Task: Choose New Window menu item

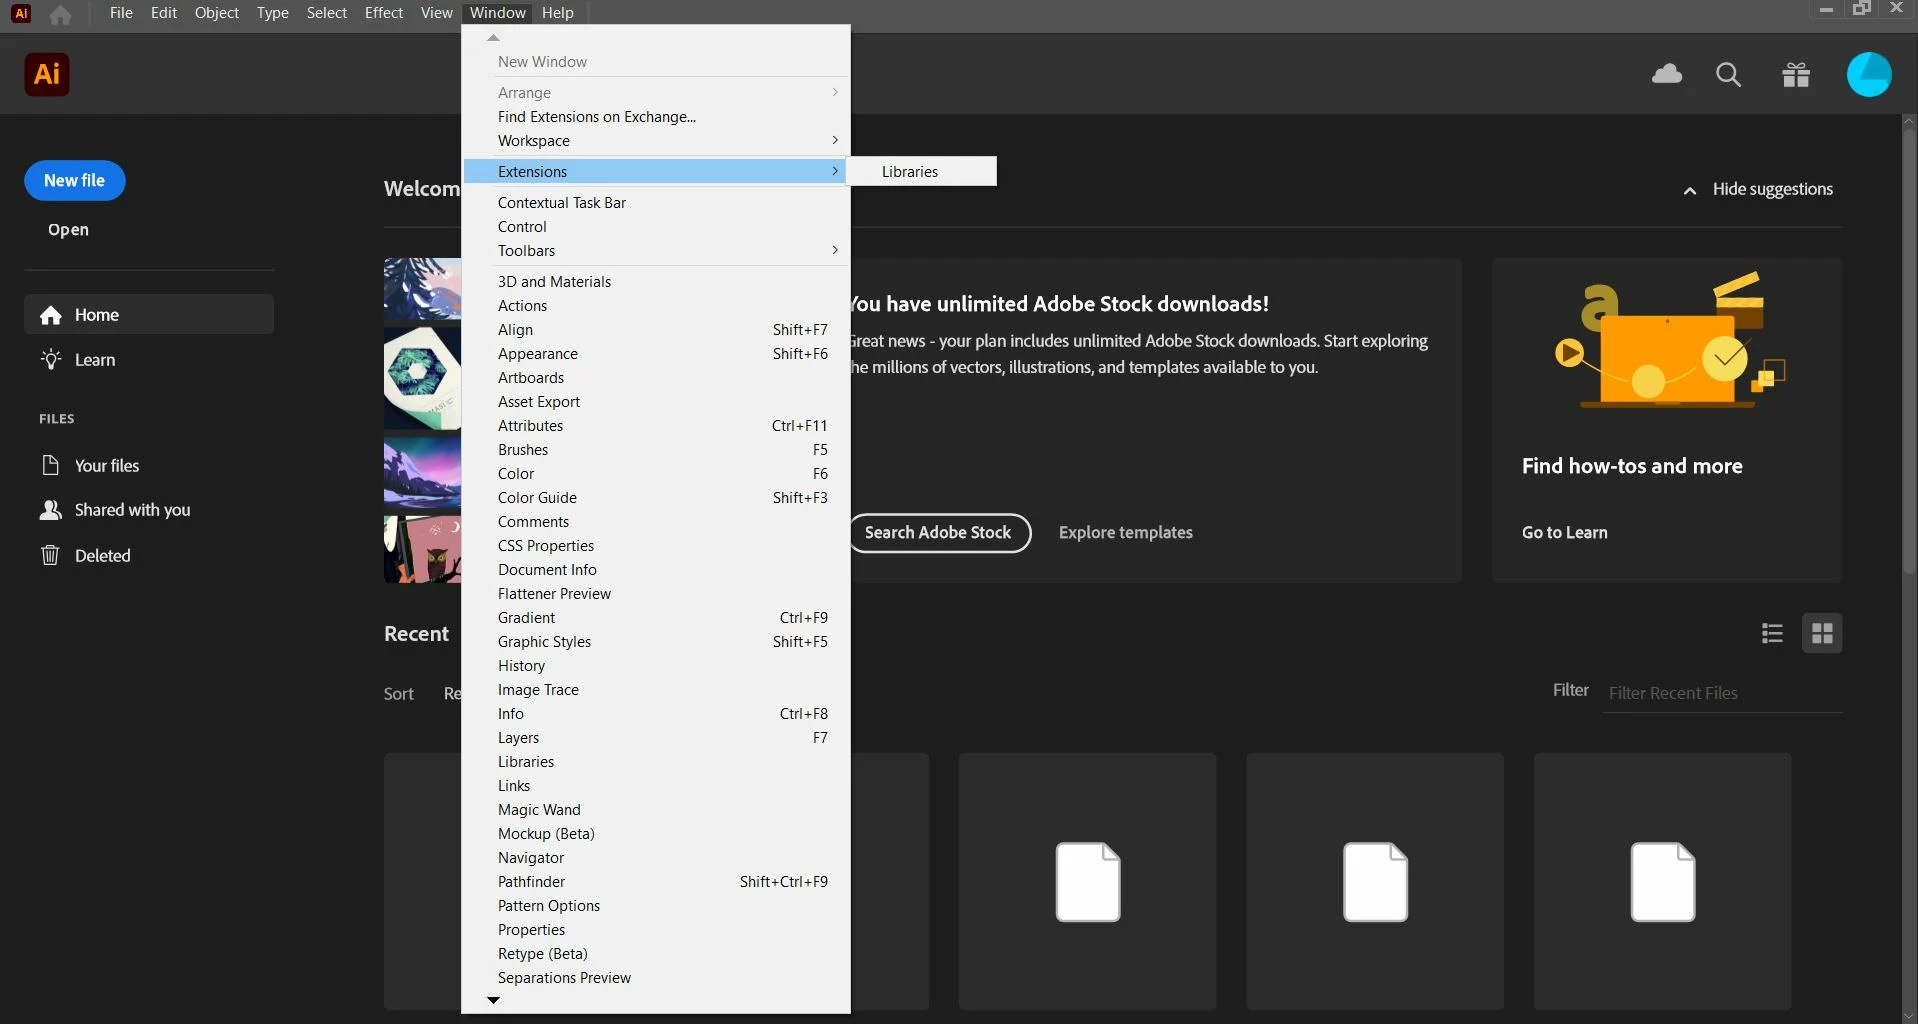Action: point(656,62)
